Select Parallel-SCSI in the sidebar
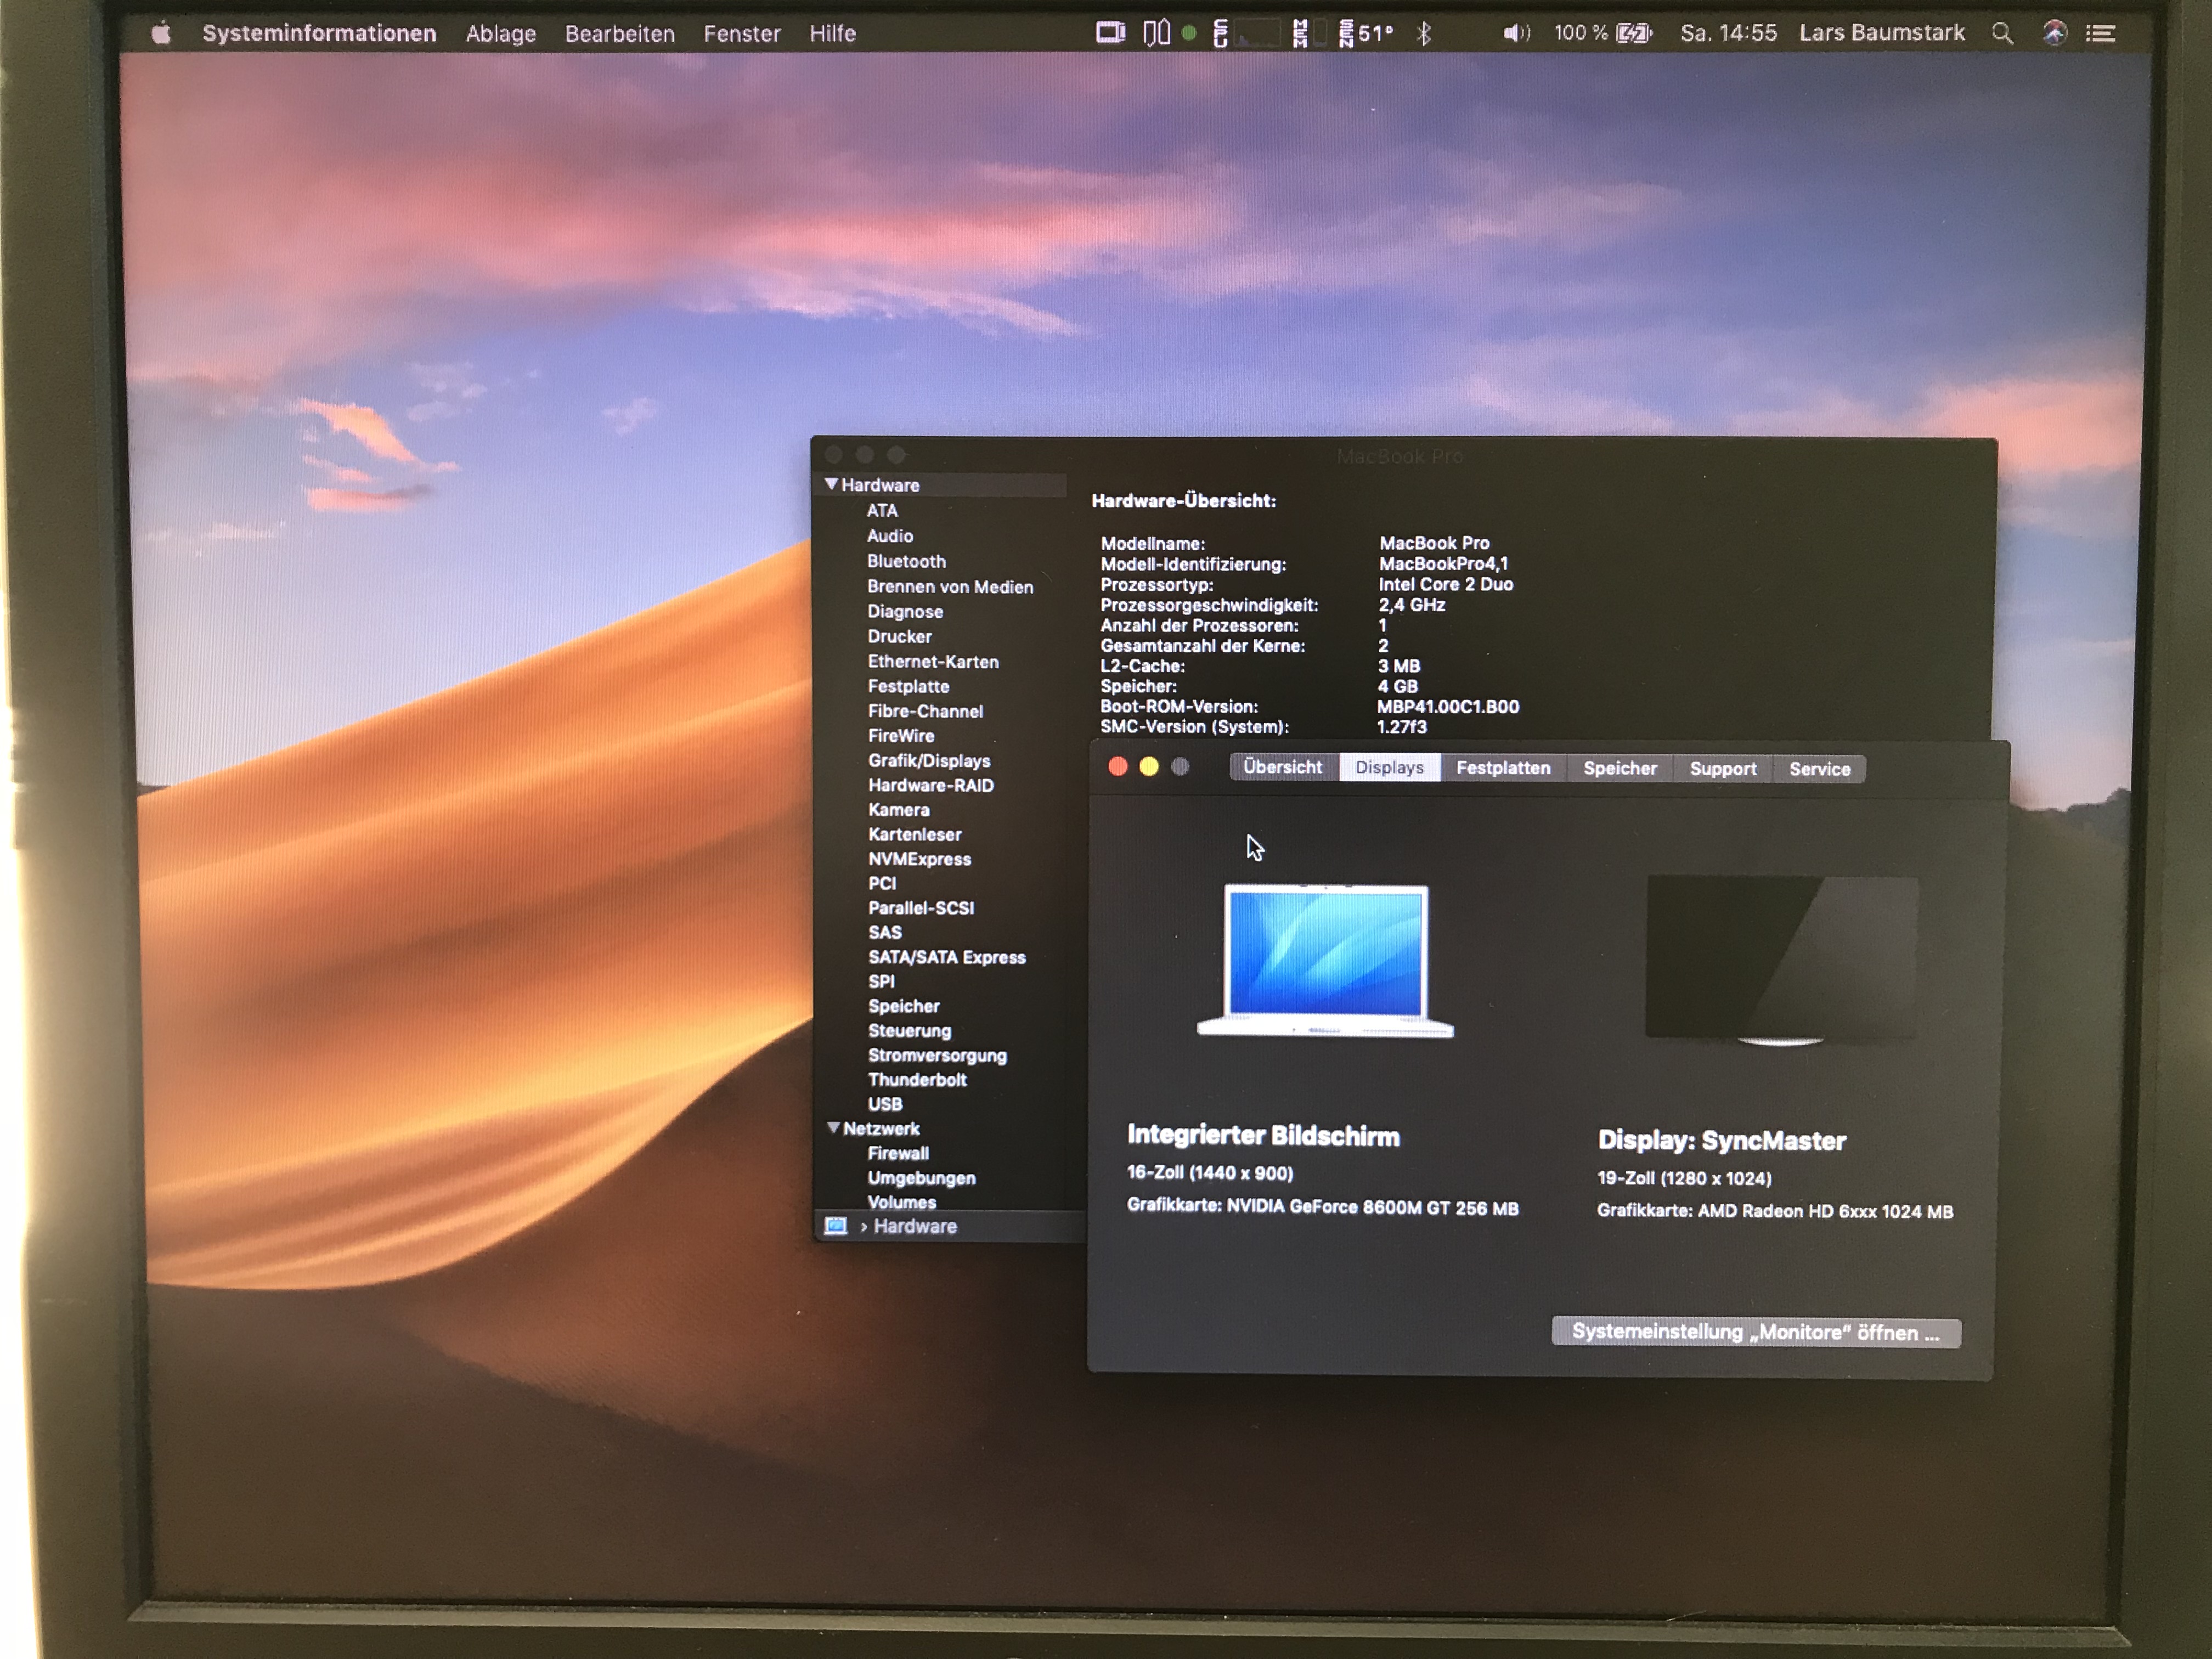Viewport: 2212px width, 1659px height. pos(921,908)
